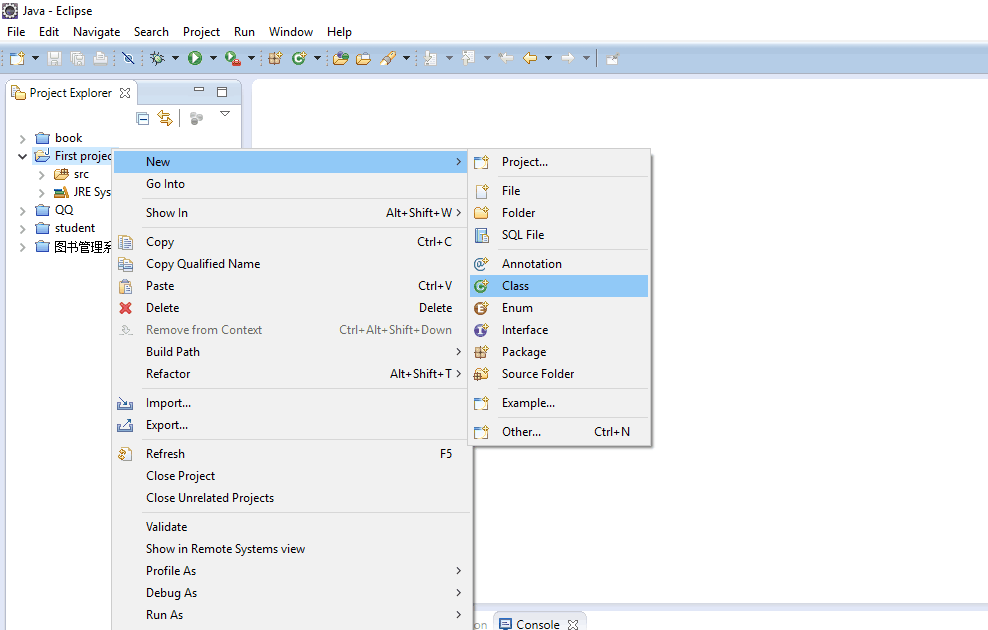Choose Project... in the New submenu
The image size is (988, 630).
[559, 162]
